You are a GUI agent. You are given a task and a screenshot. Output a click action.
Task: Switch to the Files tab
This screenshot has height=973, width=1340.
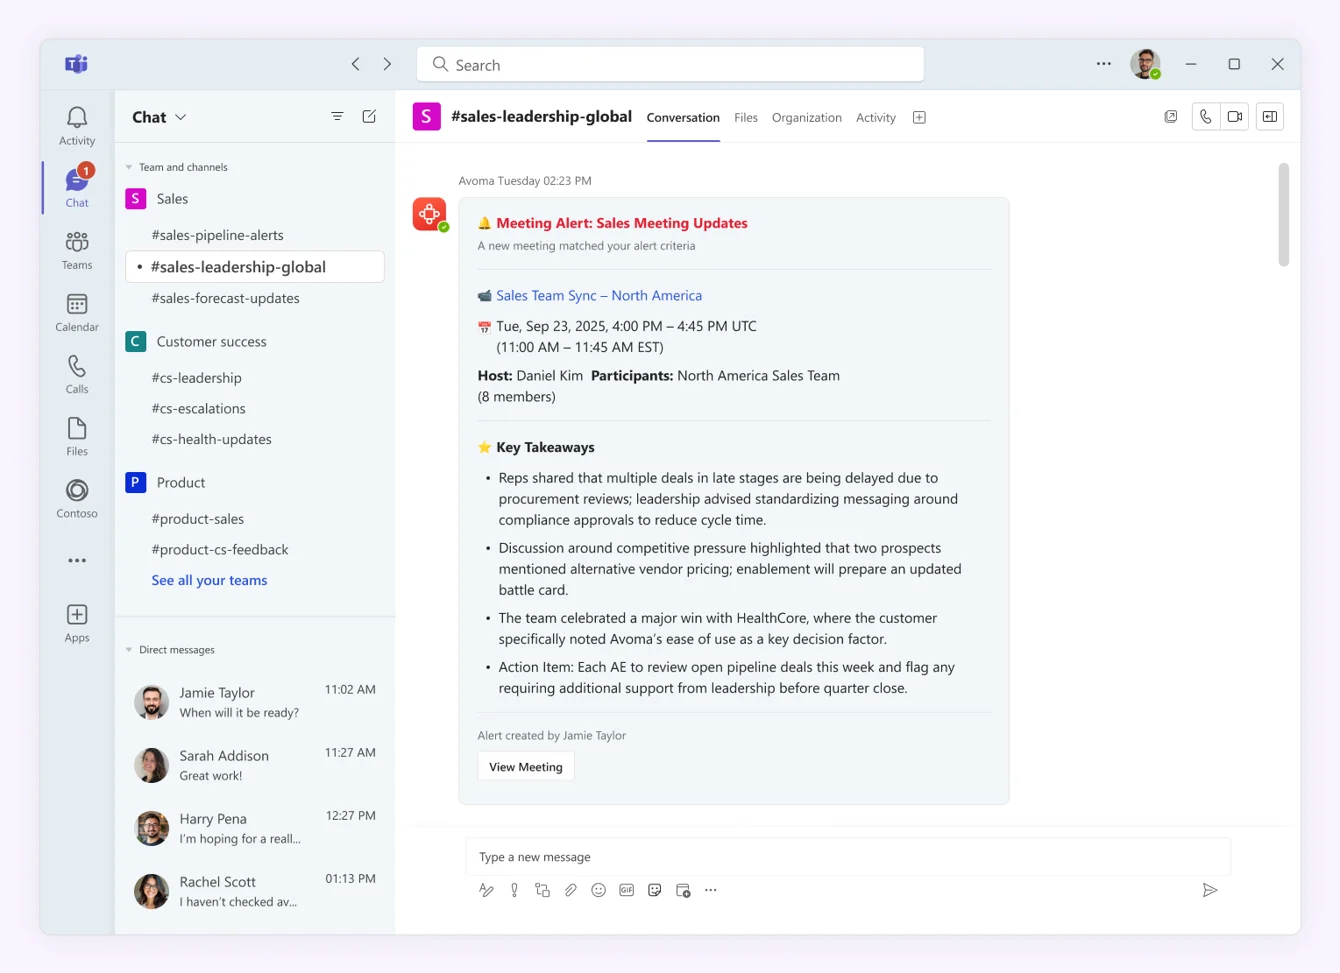pyautogui.click(x=746, y=117)
